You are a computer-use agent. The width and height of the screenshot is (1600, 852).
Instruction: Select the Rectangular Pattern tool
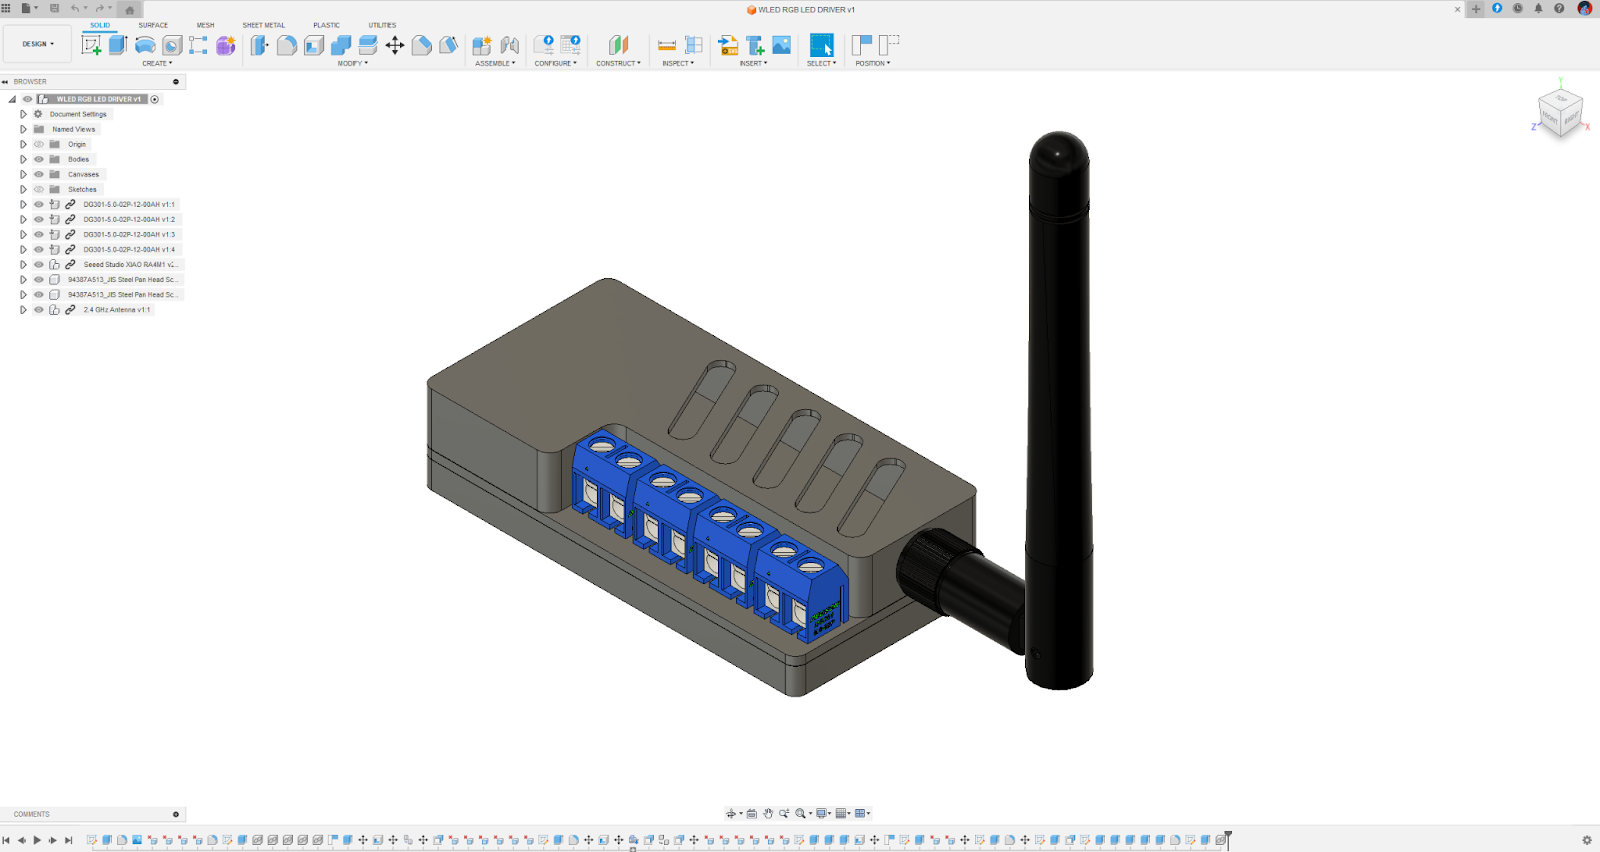[198, 45]
